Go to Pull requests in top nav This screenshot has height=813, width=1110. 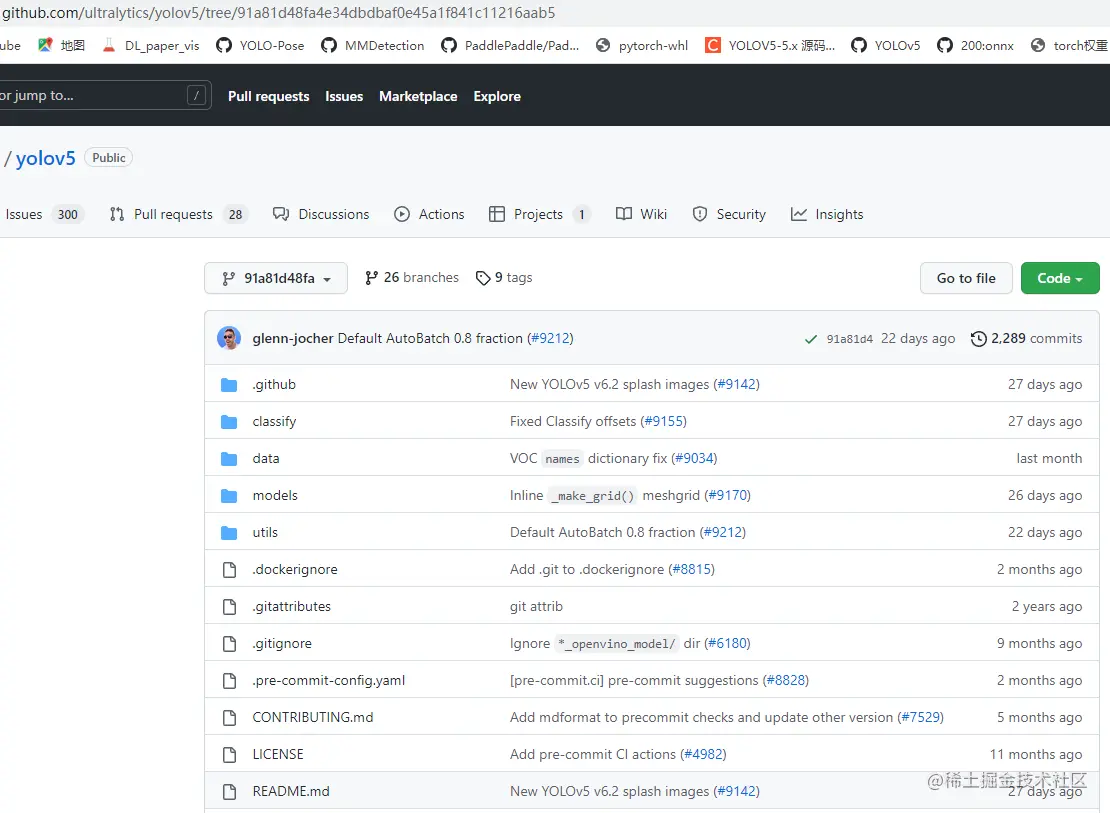pos(268,96)
